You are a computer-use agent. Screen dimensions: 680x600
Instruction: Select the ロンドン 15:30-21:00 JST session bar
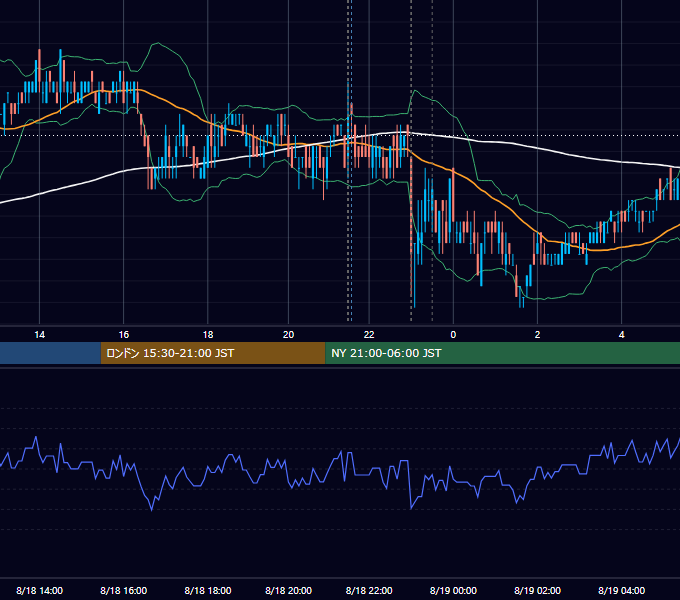coord(213,353)
